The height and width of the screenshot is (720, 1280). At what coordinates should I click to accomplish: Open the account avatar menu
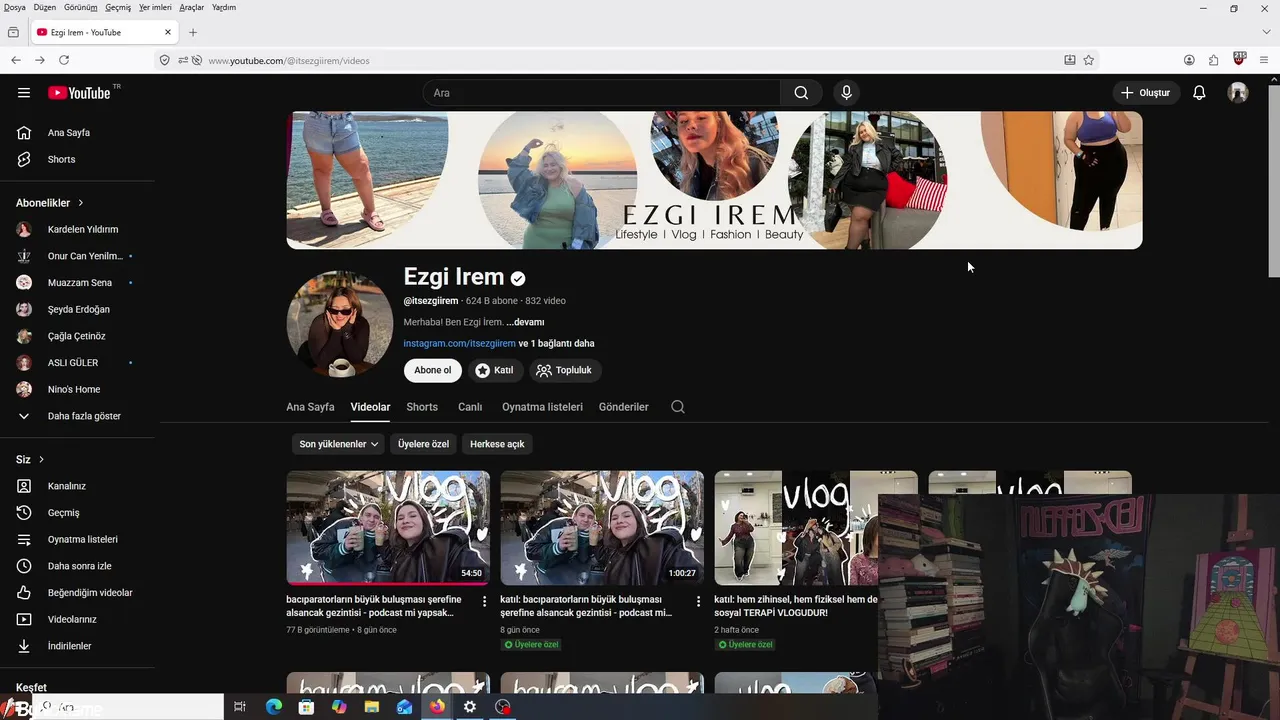click(x=1238, y=93)
